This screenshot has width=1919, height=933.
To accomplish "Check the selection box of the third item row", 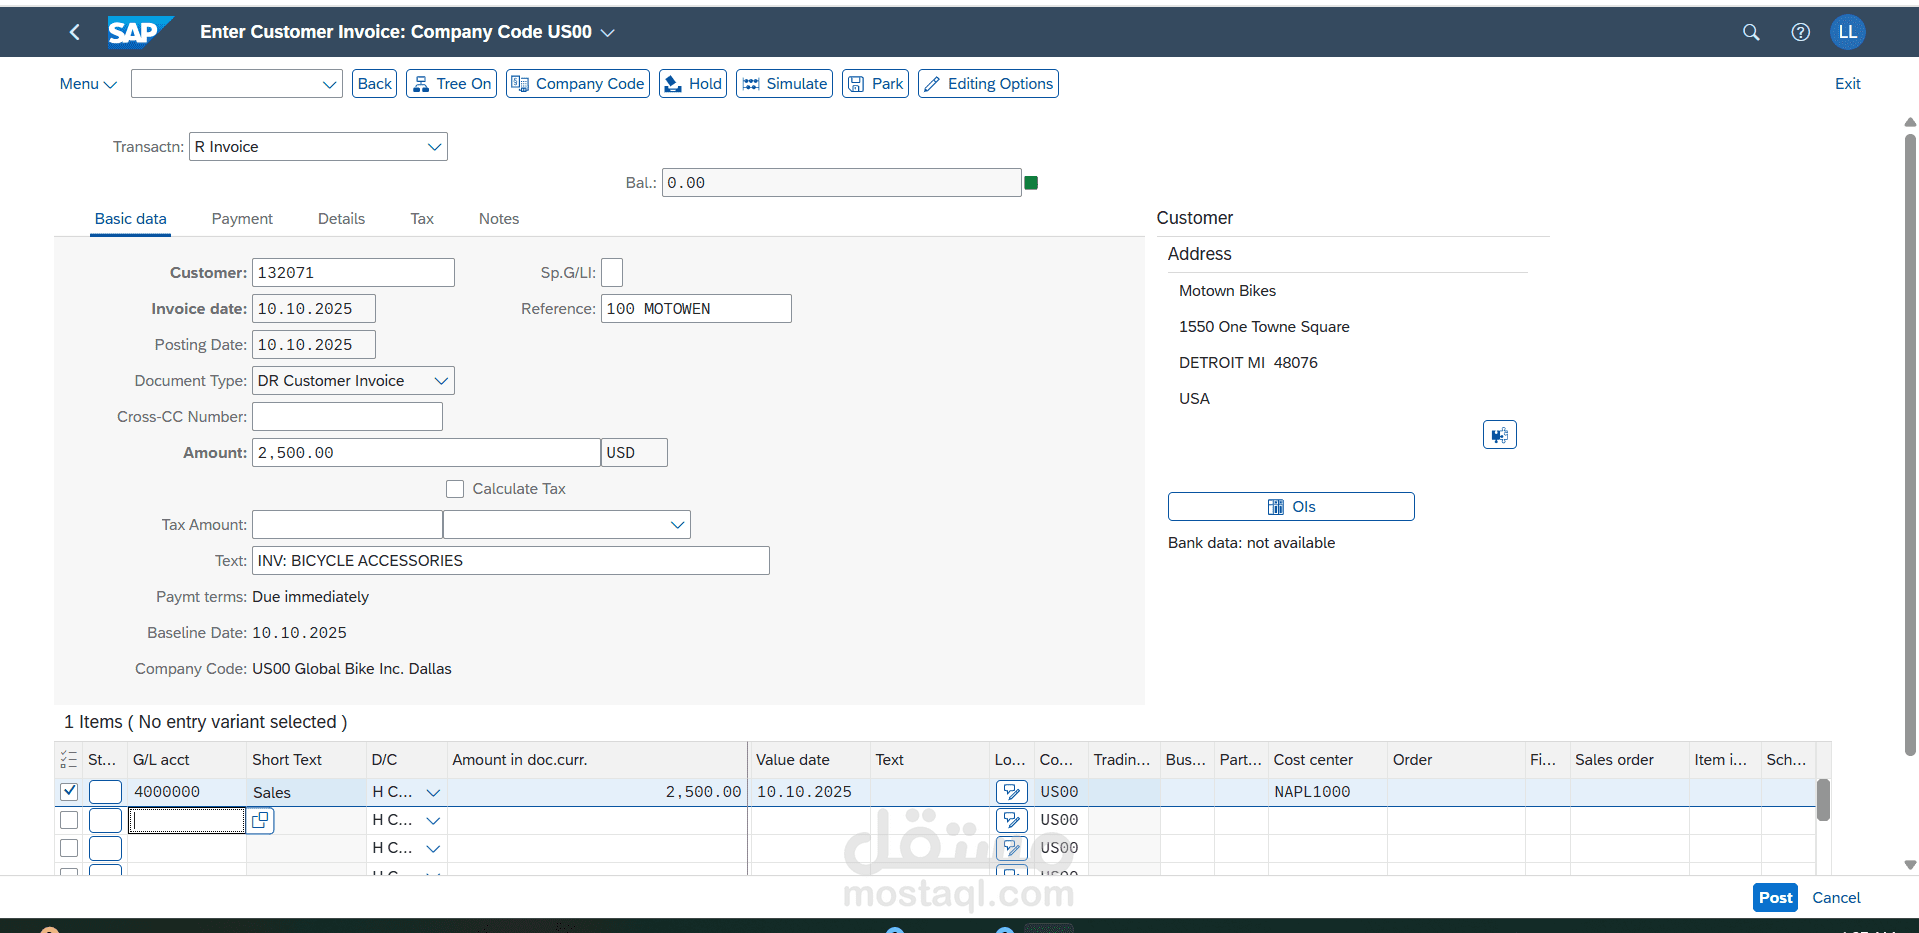I will (69, 848).
